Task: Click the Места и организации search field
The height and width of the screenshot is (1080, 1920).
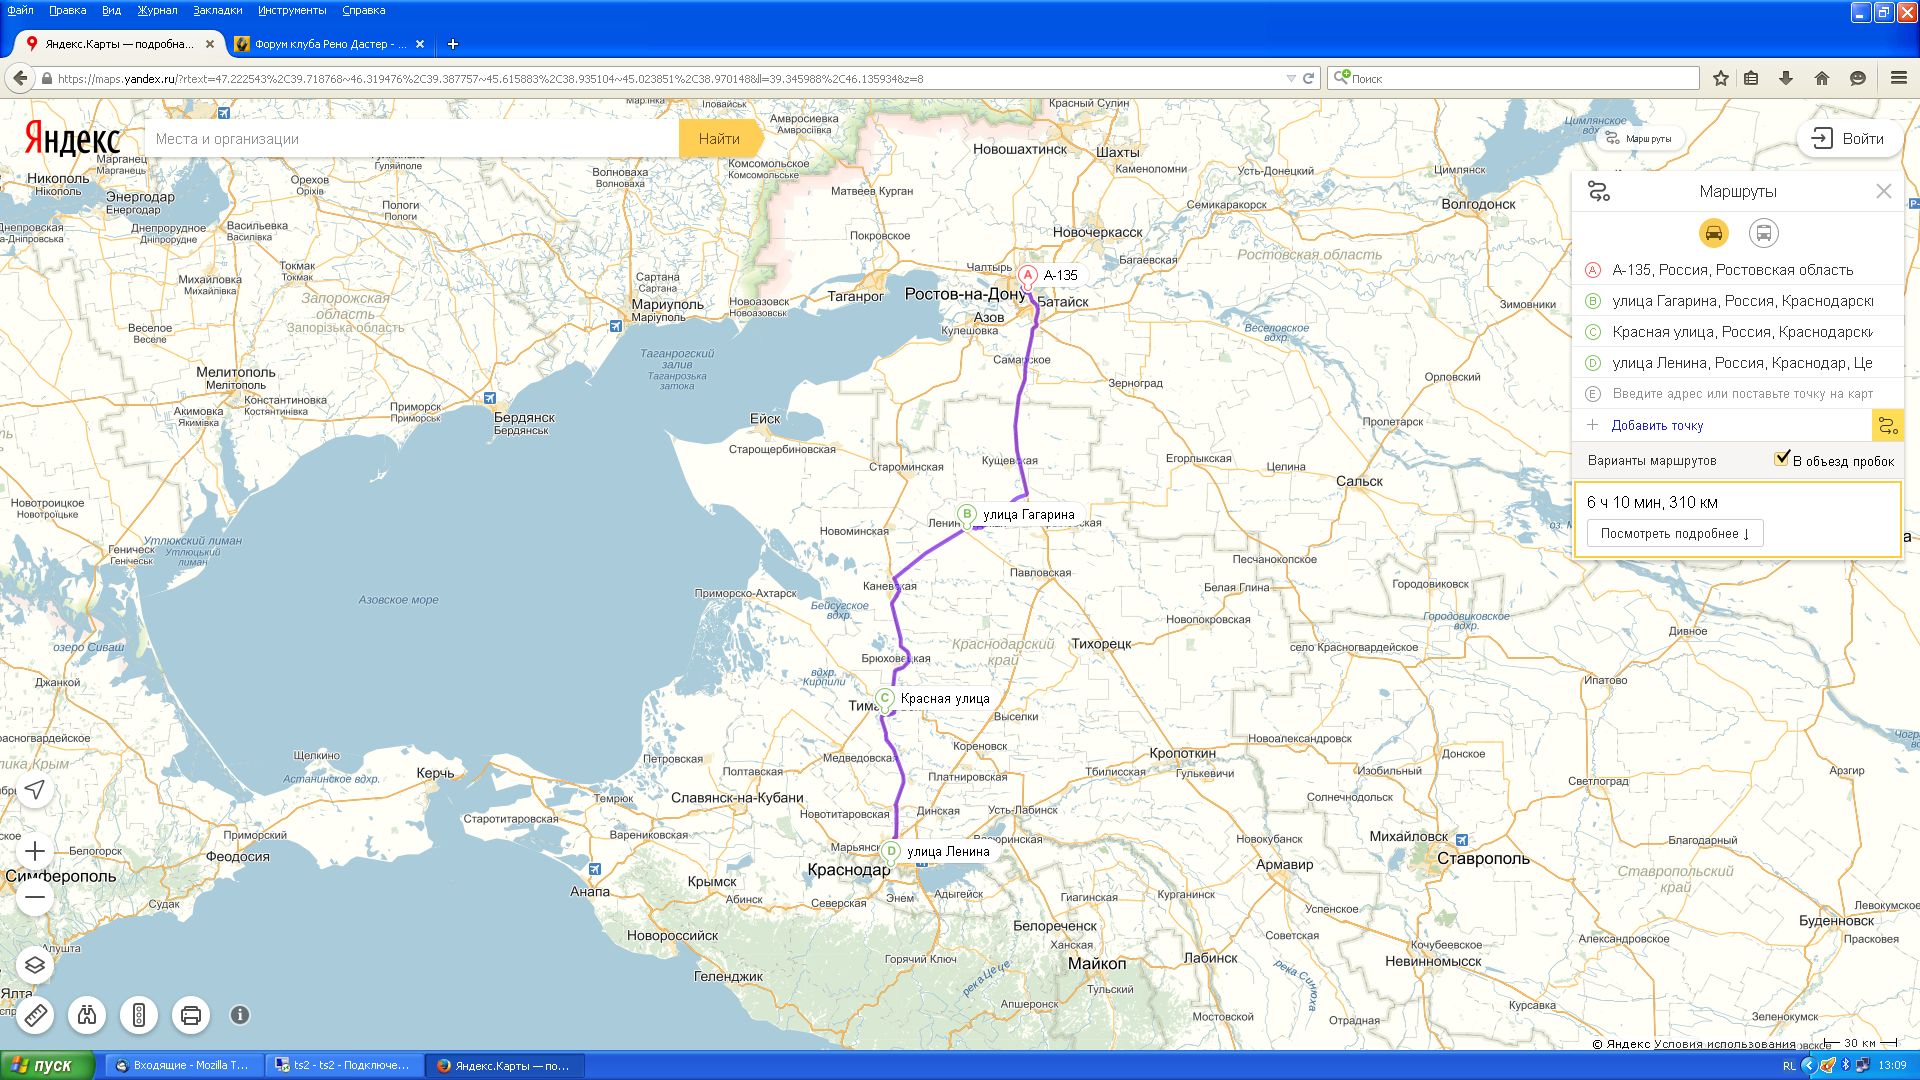Action: pos(412,139)
